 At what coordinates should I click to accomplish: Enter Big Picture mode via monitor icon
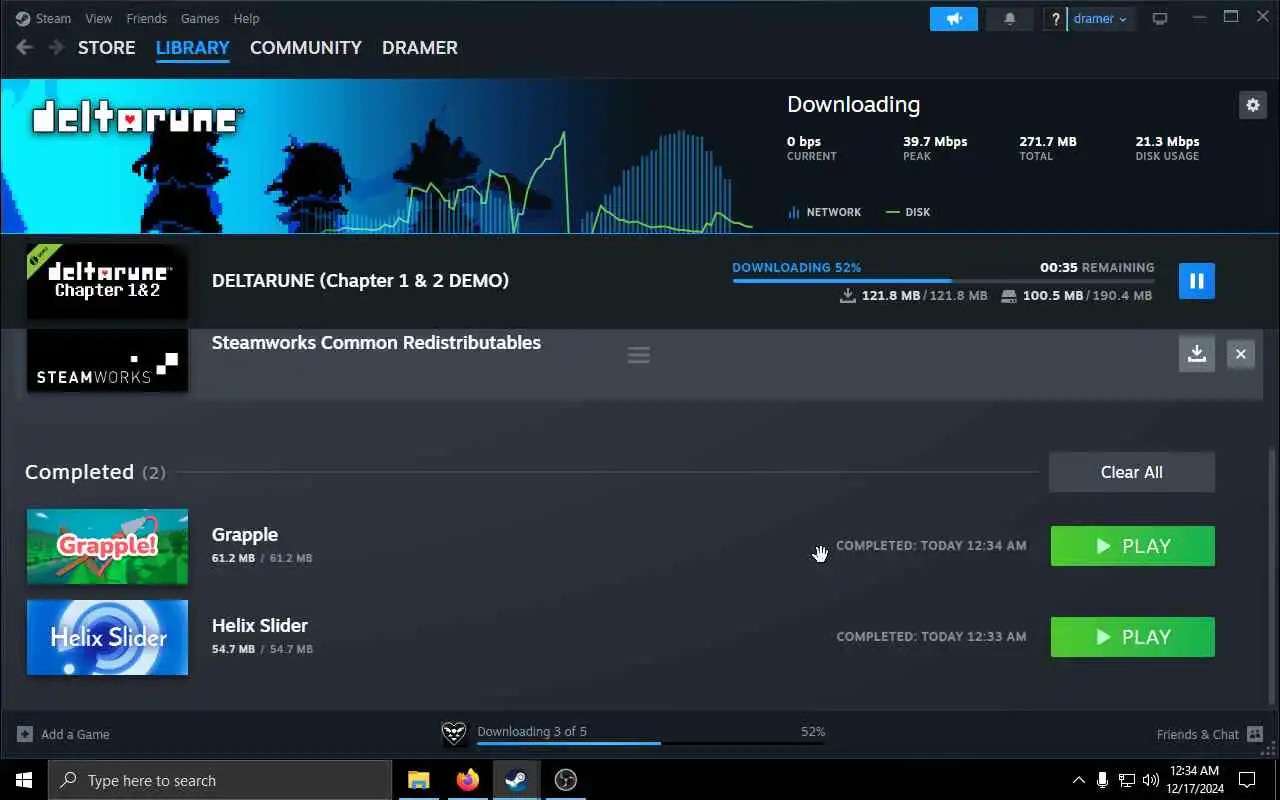[x=1160, y=19]
